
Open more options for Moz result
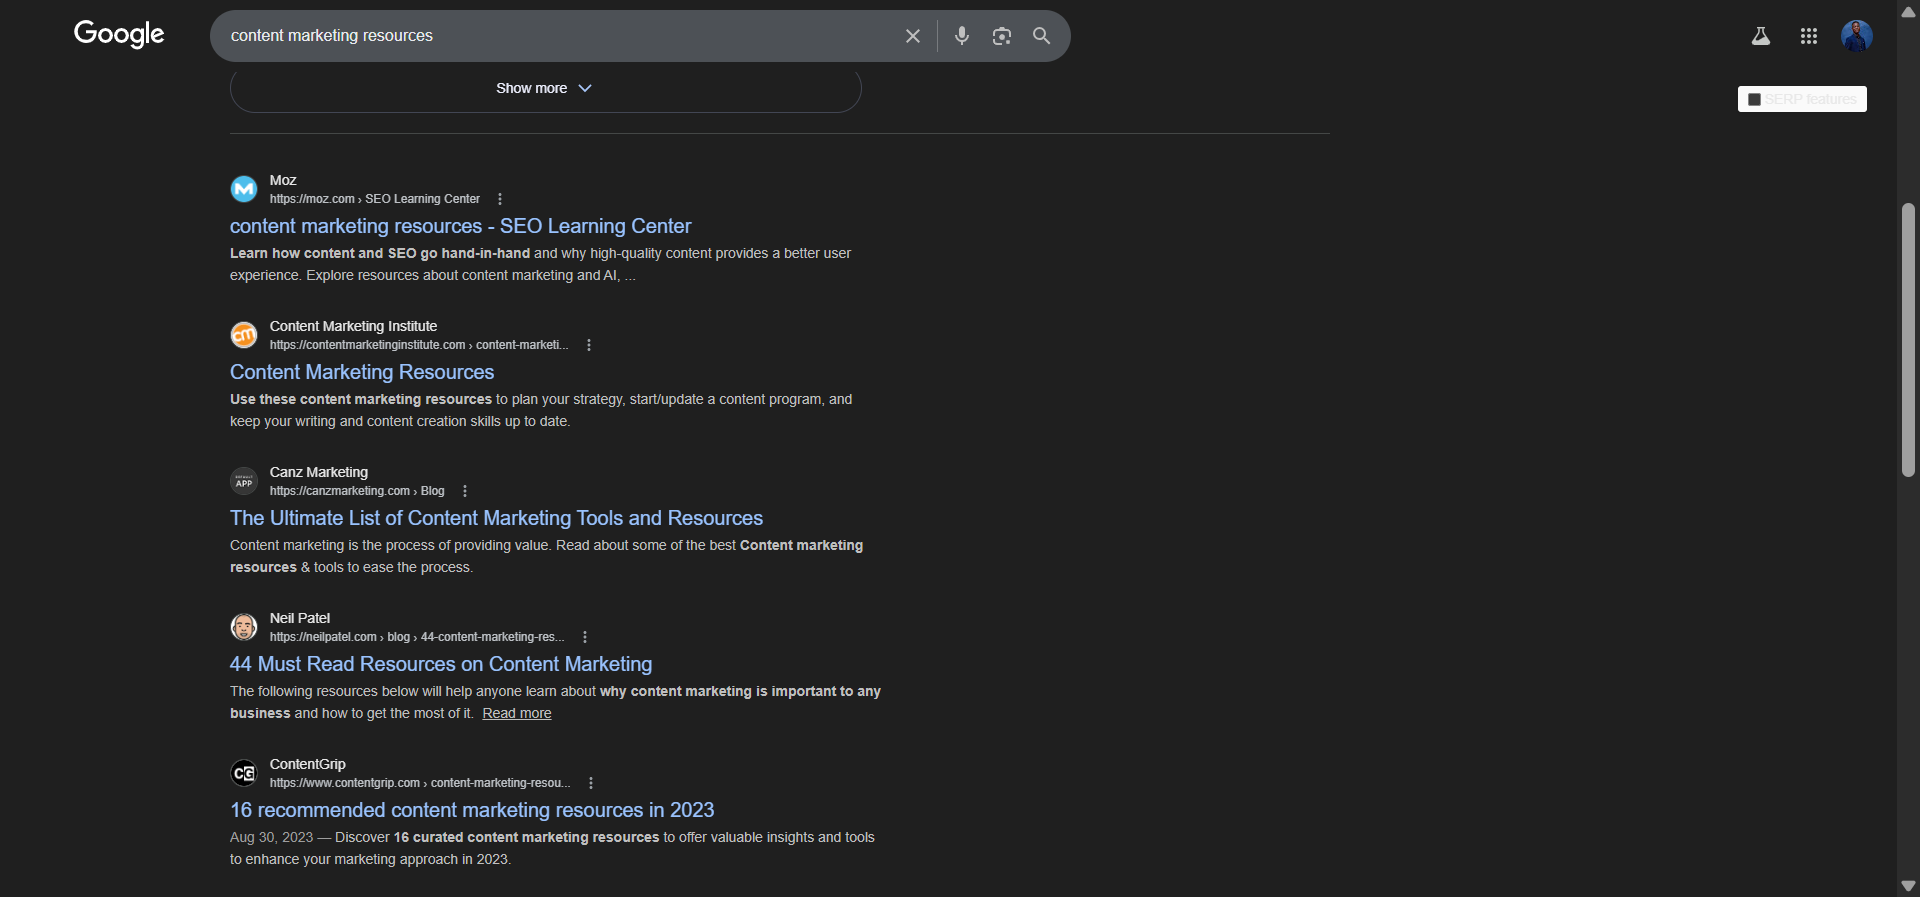coord(500,199)
